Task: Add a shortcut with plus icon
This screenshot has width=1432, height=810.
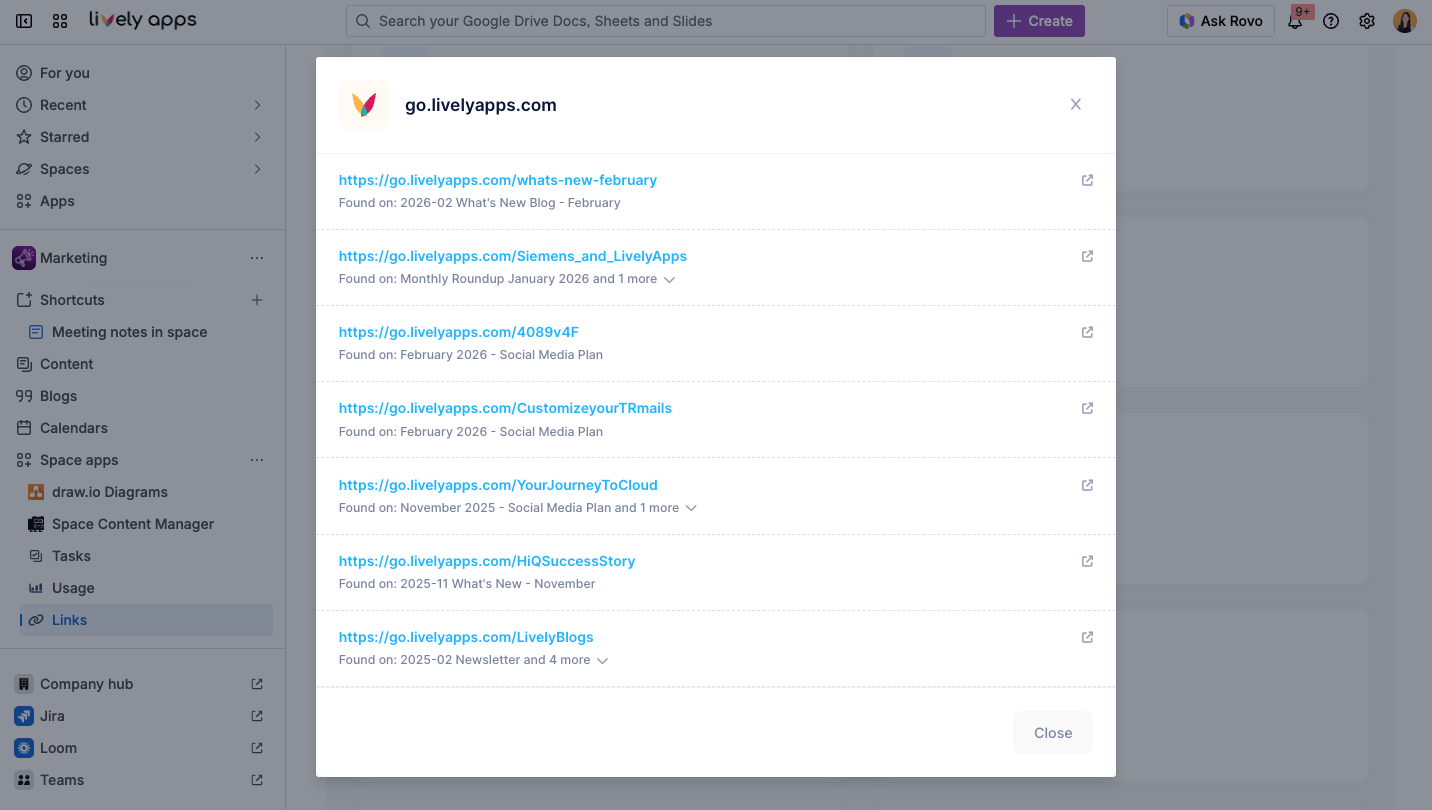Action: tap(257, 300)
